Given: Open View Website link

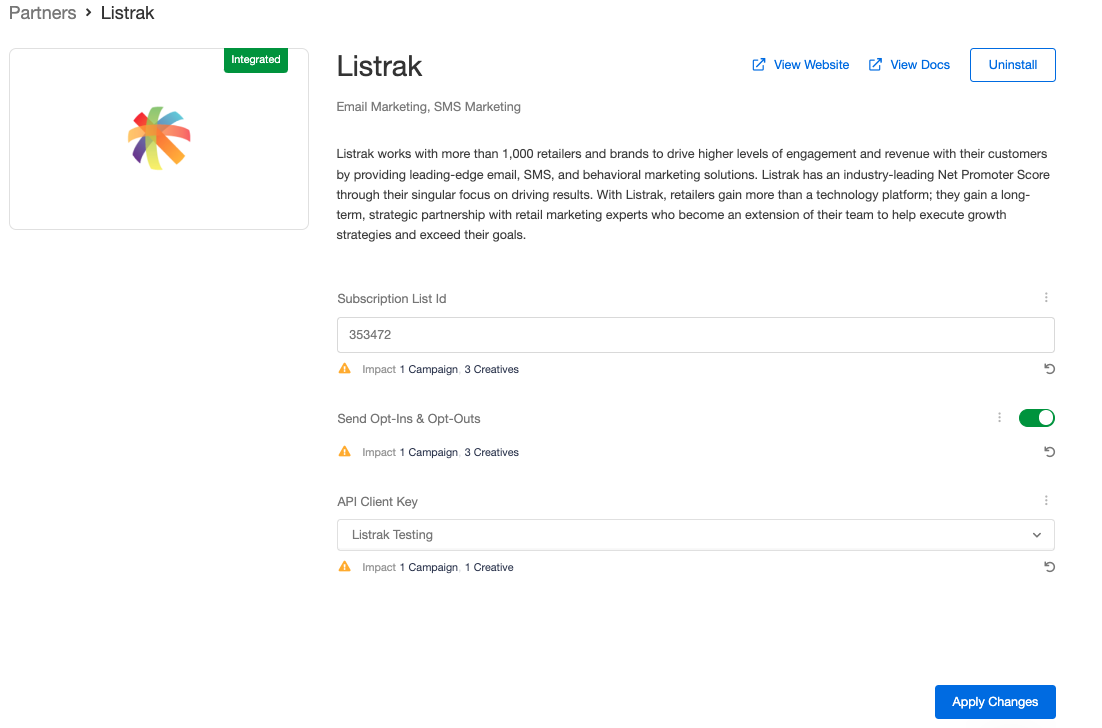Looking at the screenshot, I should coord(811,65).
